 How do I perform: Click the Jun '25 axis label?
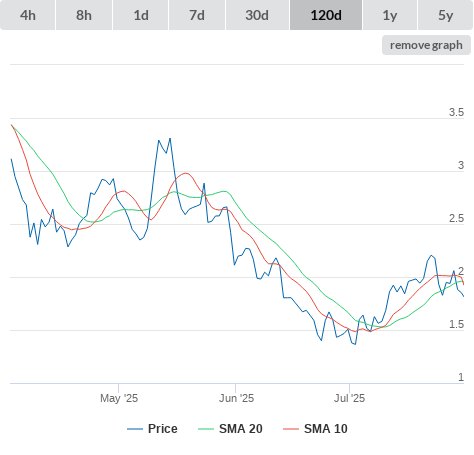[x=236, y=398]
